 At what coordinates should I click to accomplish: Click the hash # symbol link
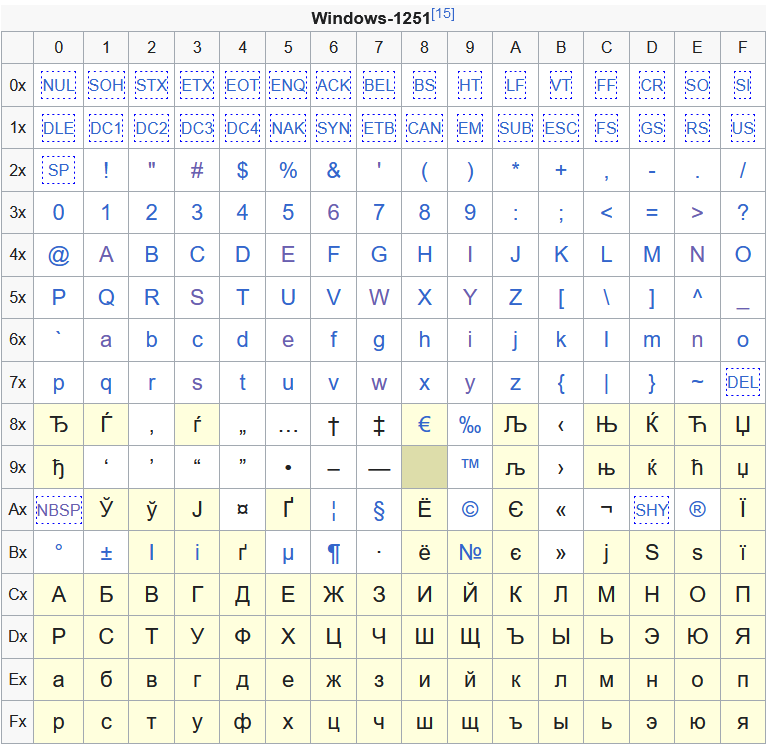coord(196,170)
